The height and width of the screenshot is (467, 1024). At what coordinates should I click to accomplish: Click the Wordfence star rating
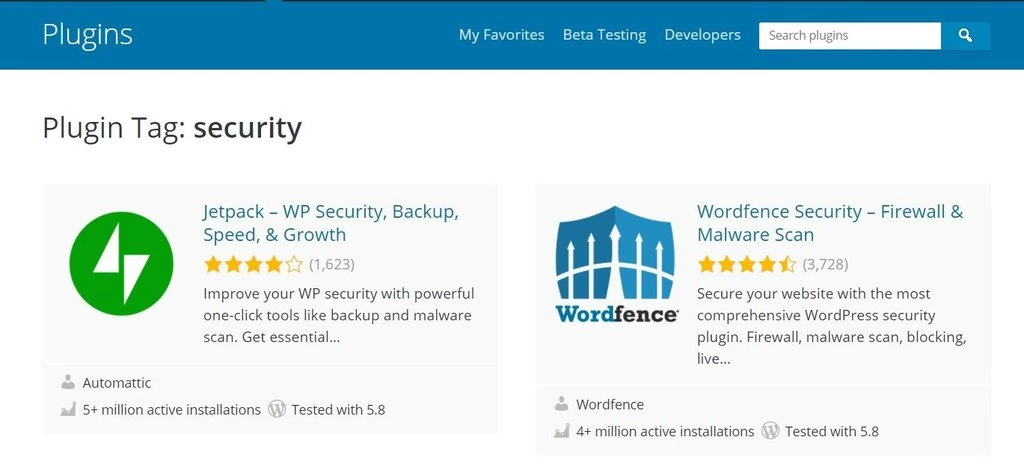tap(746, 265)
